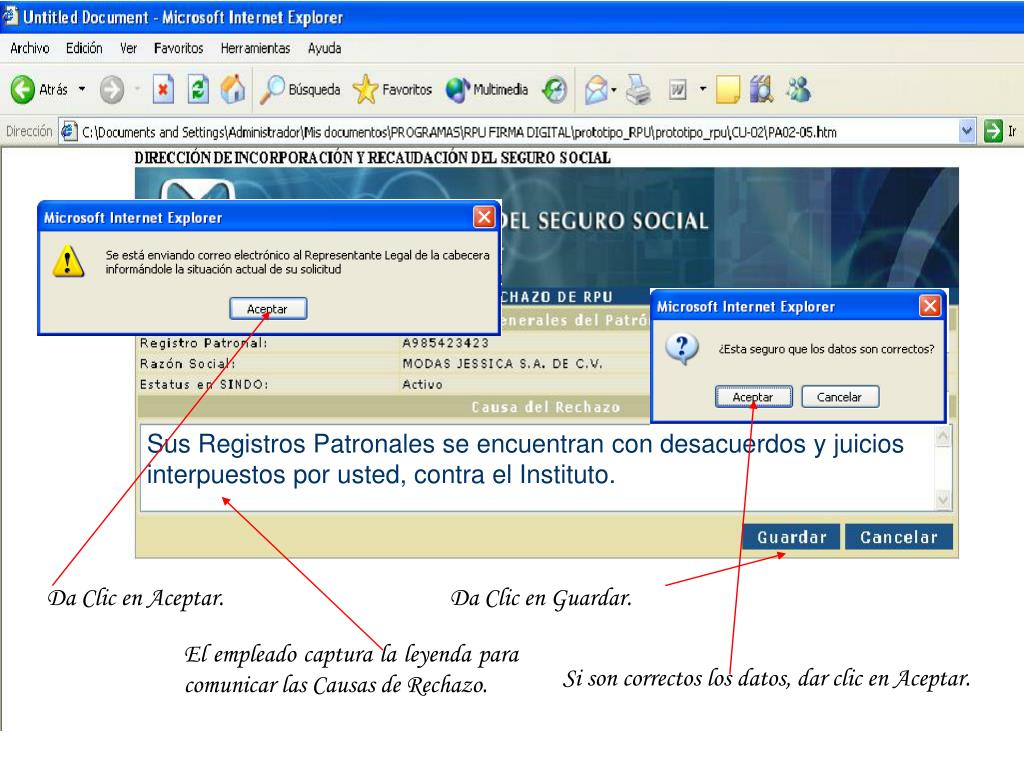
Task: Click the History clock icon
Action: click(554, 89)
